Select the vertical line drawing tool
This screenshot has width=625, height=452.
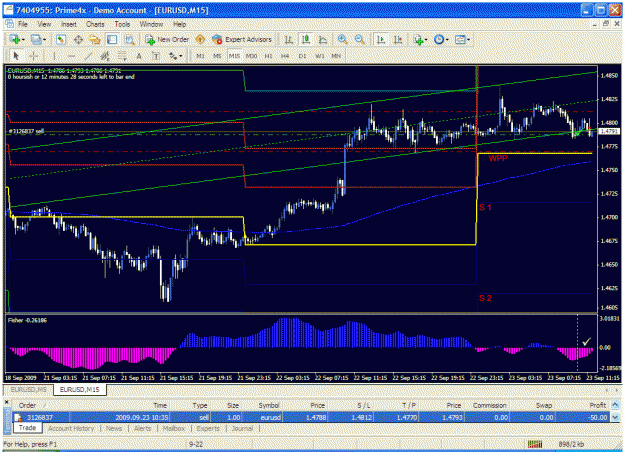pos(54,56)
